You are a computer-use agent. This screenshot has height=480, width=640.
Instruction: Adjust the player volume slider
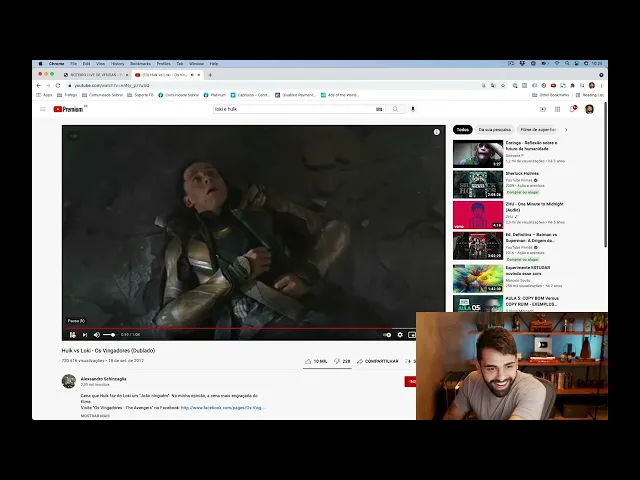pos(109,335)
